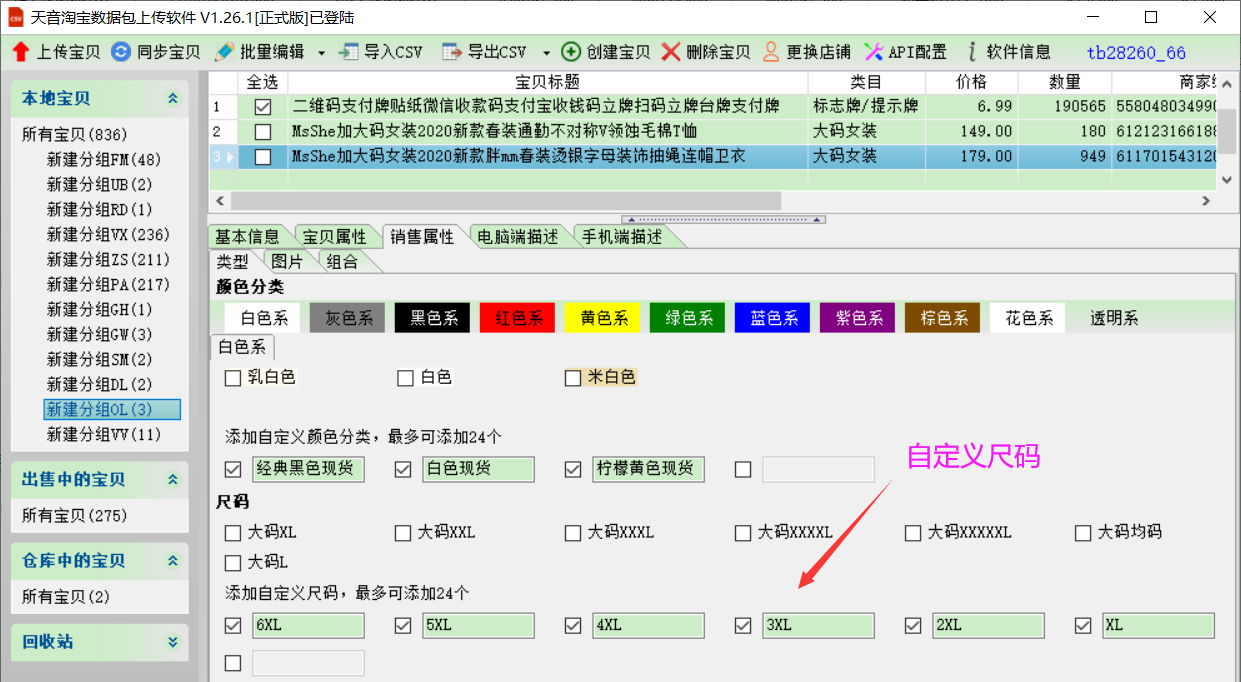
Task: Click the 上传宝贝 upload arrow icon
Action: click(x=20, y=52)
